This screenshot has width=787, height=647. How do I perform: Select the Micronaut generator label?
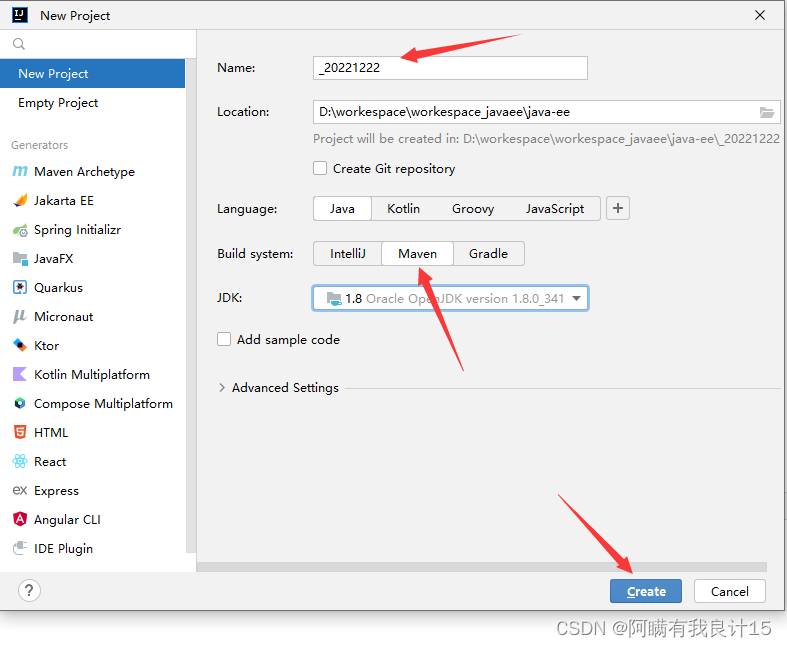pyautogui.click(x=63, y=317)
